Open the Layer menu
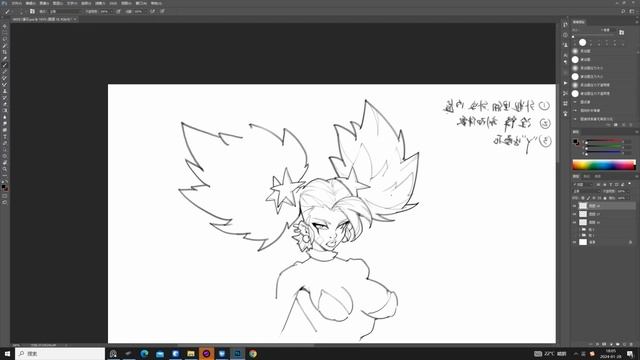 coord(58,3)
